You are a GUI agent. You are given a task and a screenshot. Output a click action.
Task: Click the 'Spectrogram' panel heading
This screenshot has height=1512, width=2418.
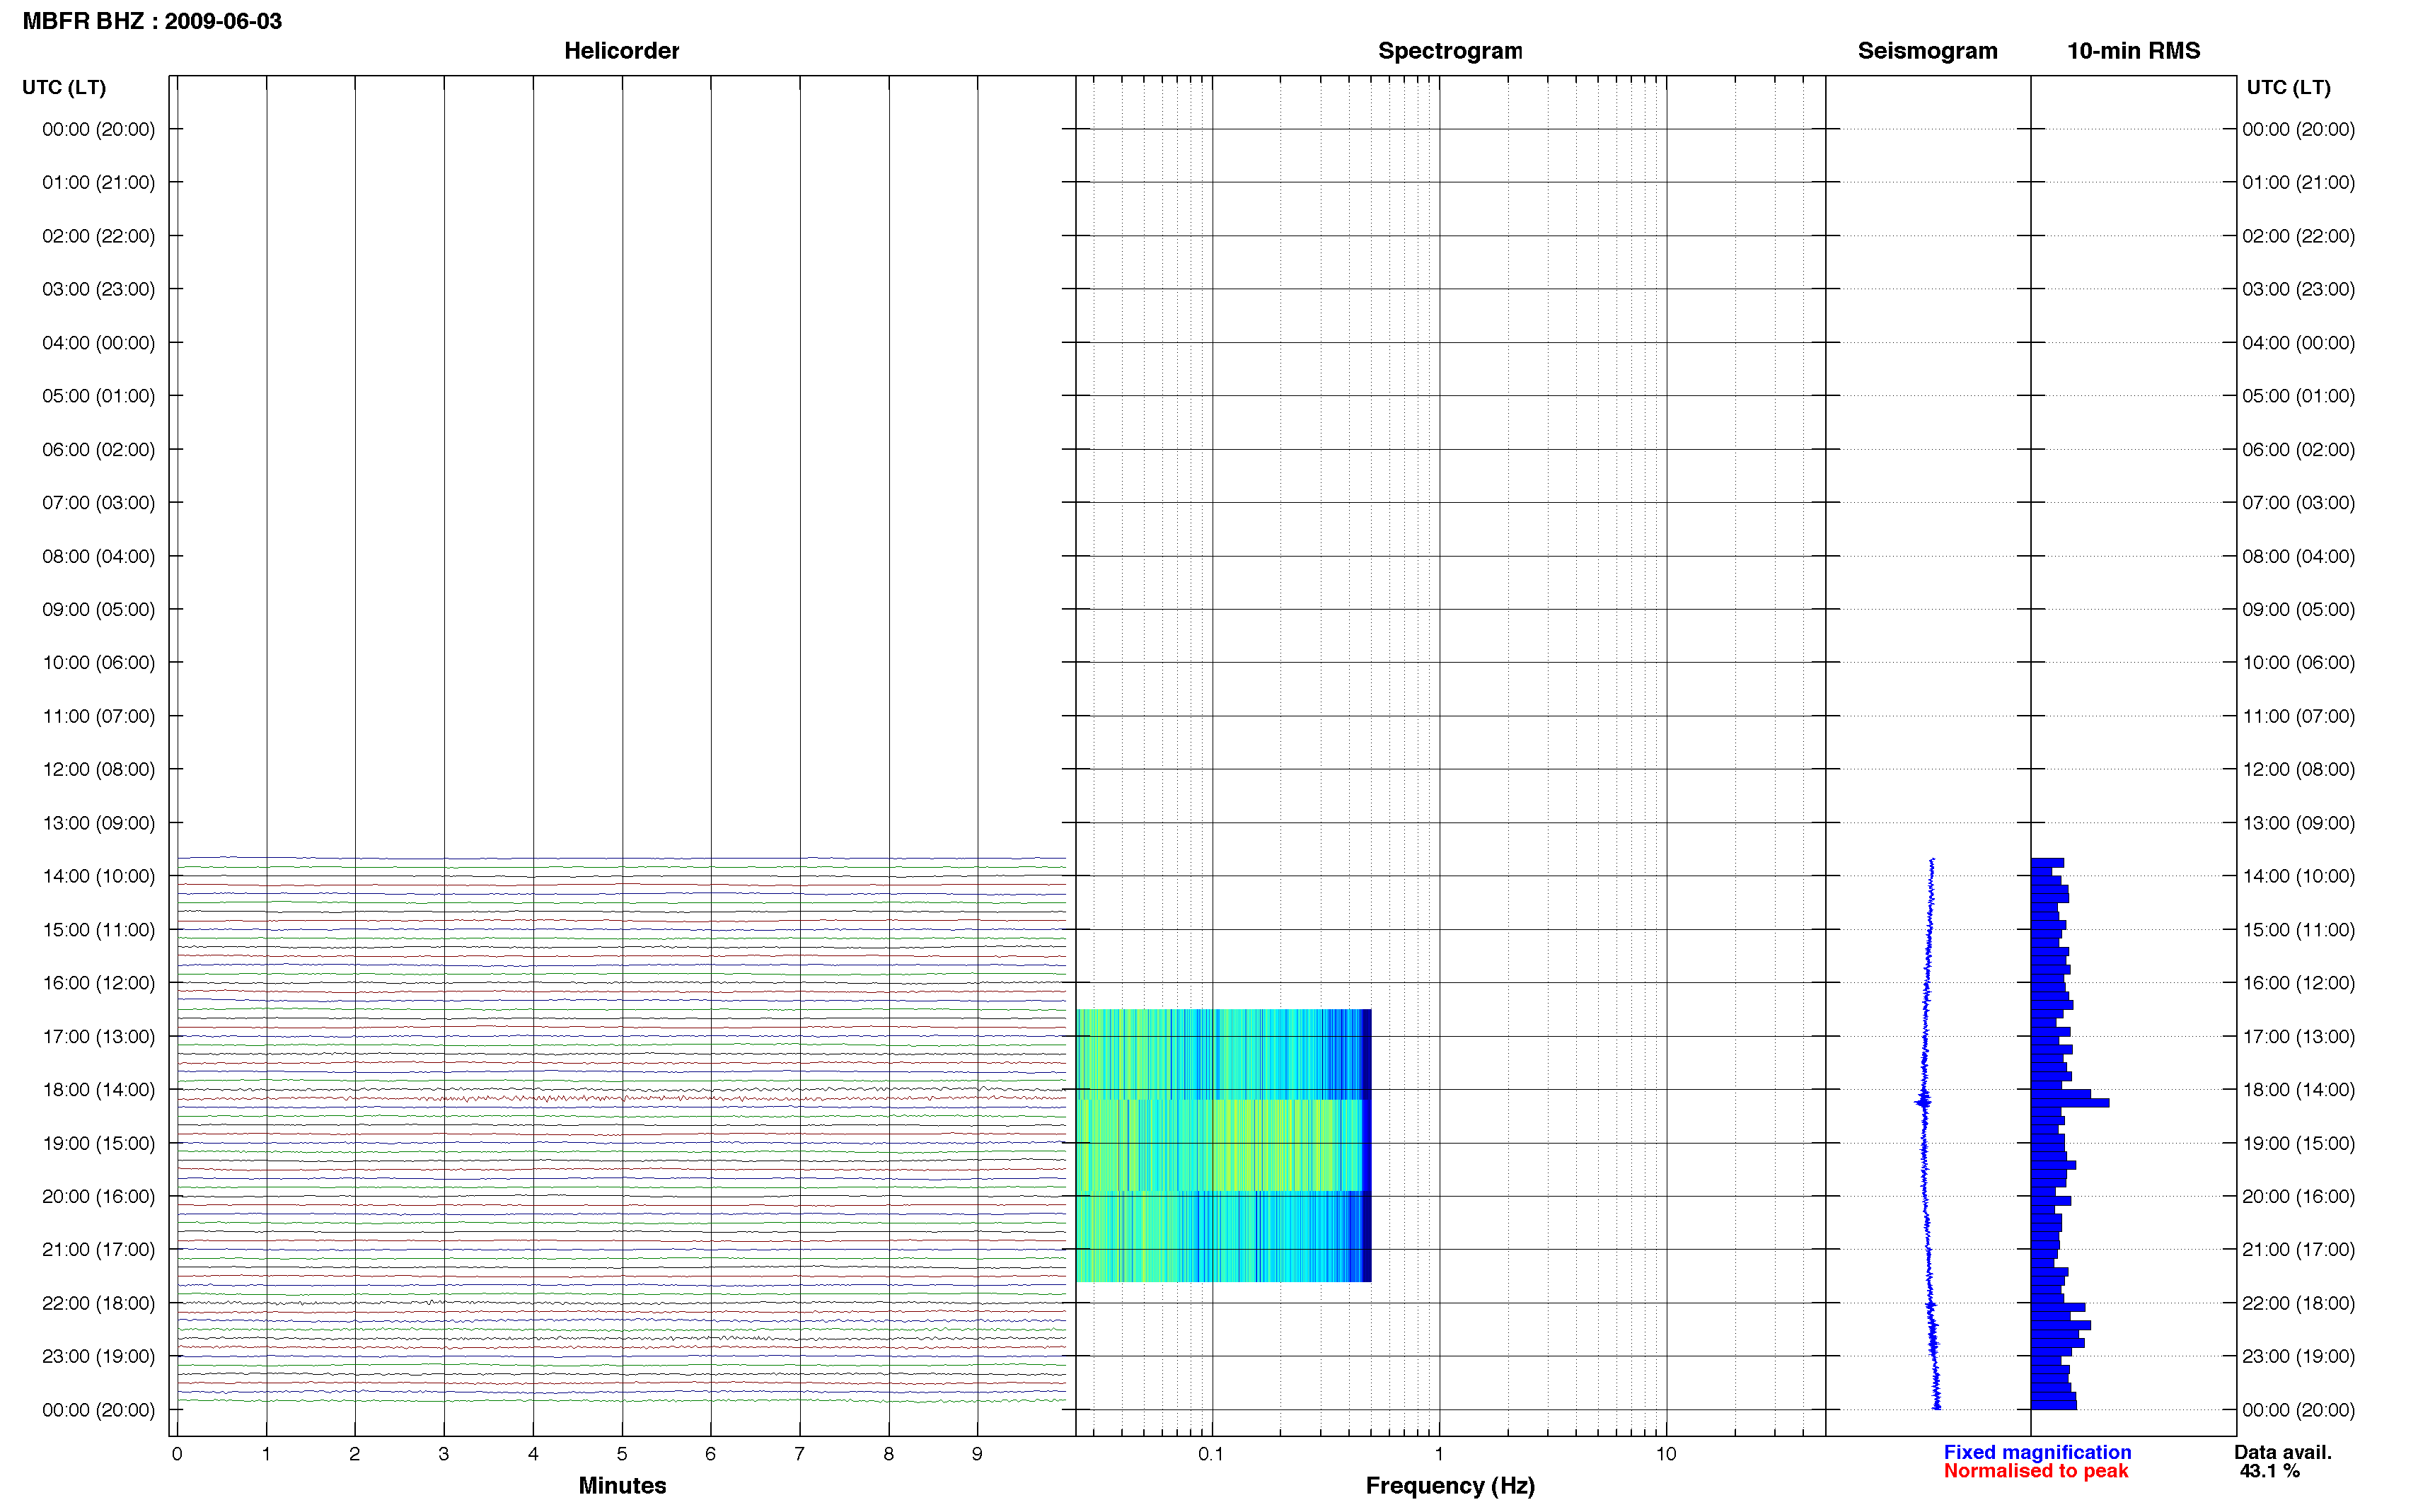(x=1449, y=51)
